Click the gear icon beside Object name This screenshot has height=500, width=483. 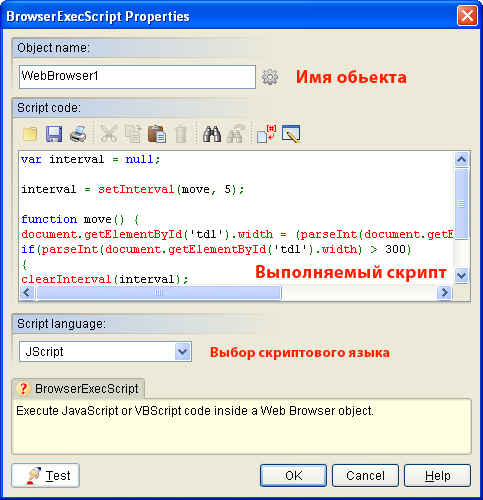tap(270, 77)
